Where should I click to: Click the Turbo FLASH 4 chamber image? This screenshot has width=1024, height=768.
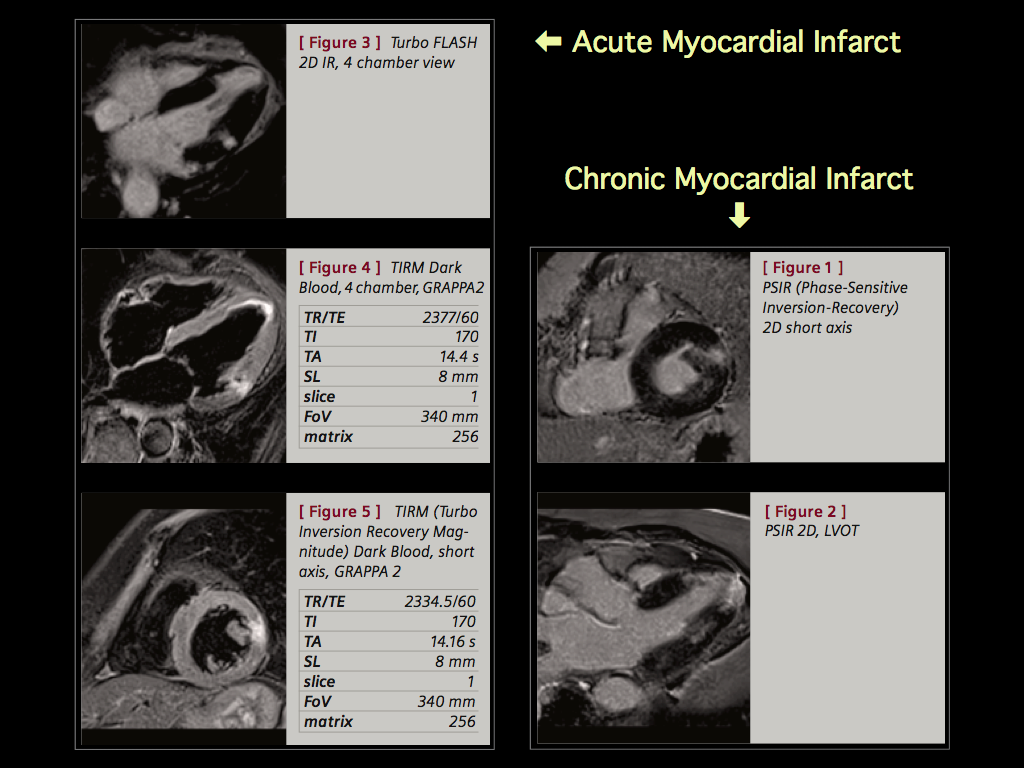click(x=182, y=119)
